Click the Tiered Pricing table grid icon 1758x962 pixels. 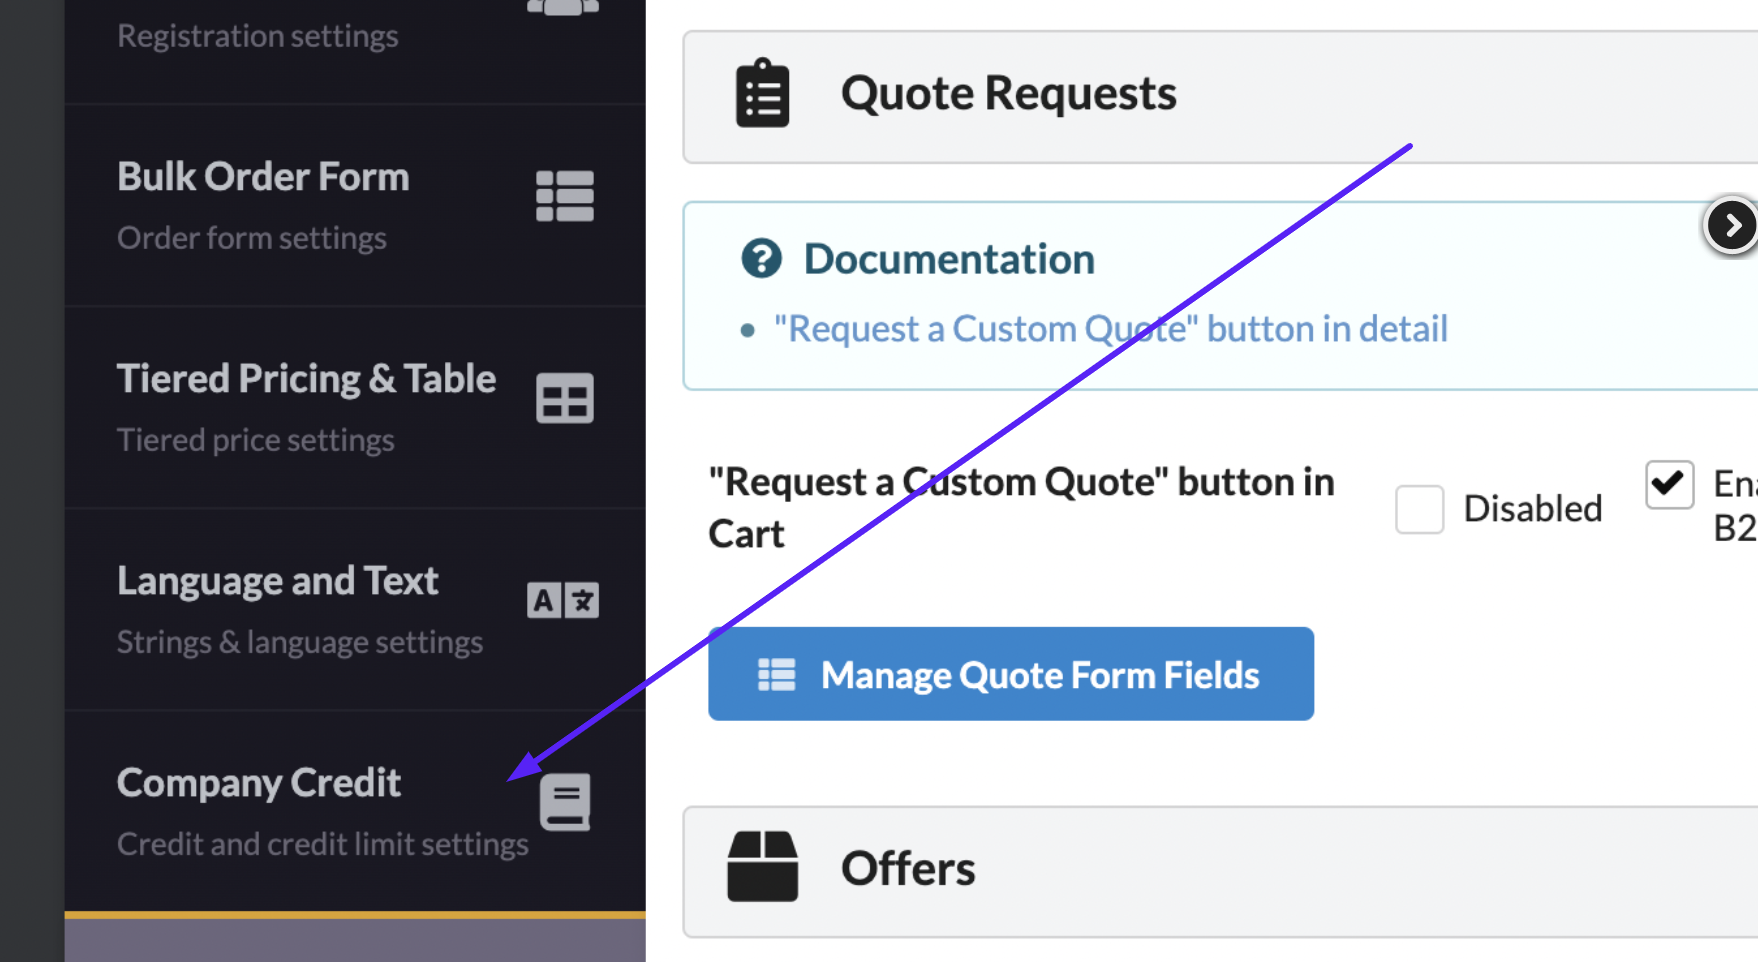[x=565, y=398]
